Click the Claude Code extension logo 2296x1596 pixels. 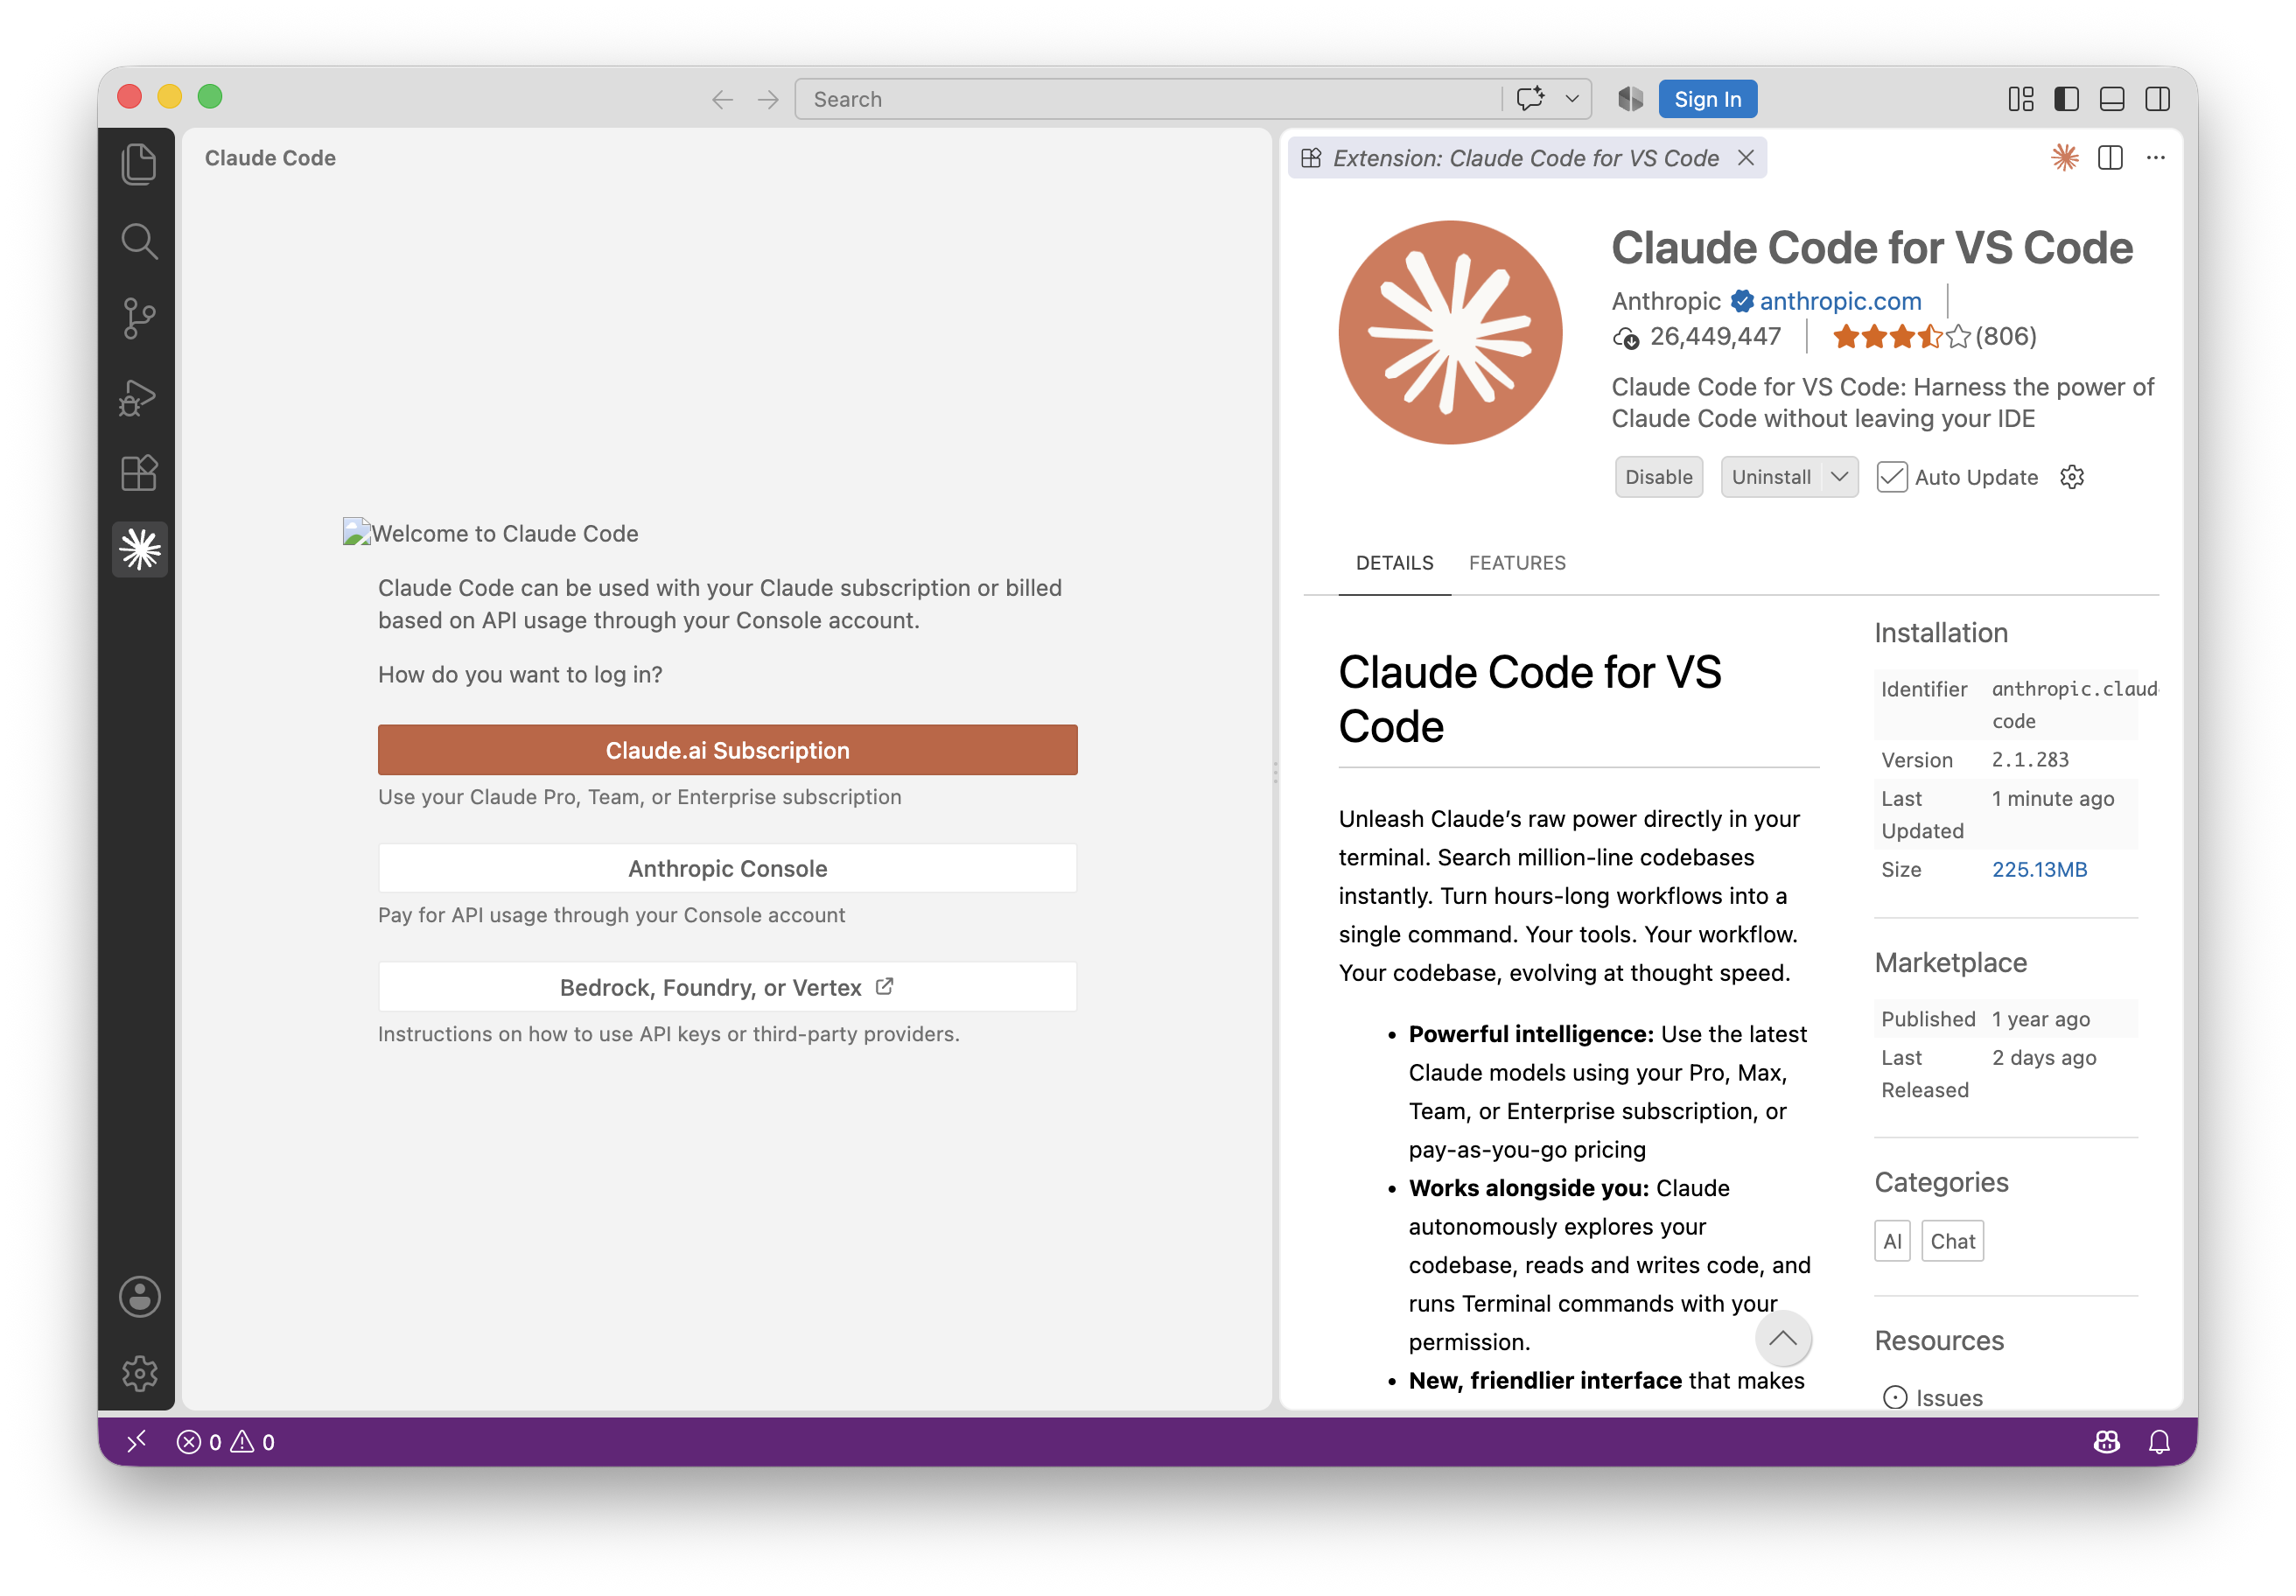[x=1450, y=332]
